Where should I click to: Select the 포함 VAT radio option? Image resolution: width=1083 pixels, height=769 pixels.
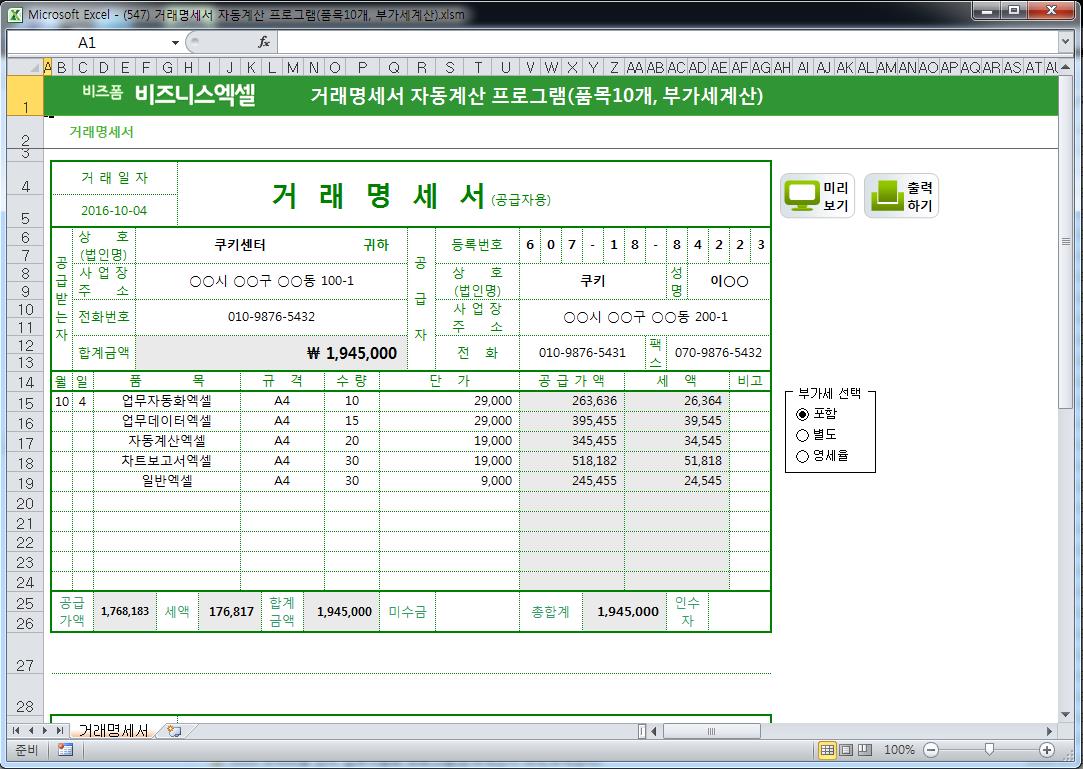click(802, 414)
